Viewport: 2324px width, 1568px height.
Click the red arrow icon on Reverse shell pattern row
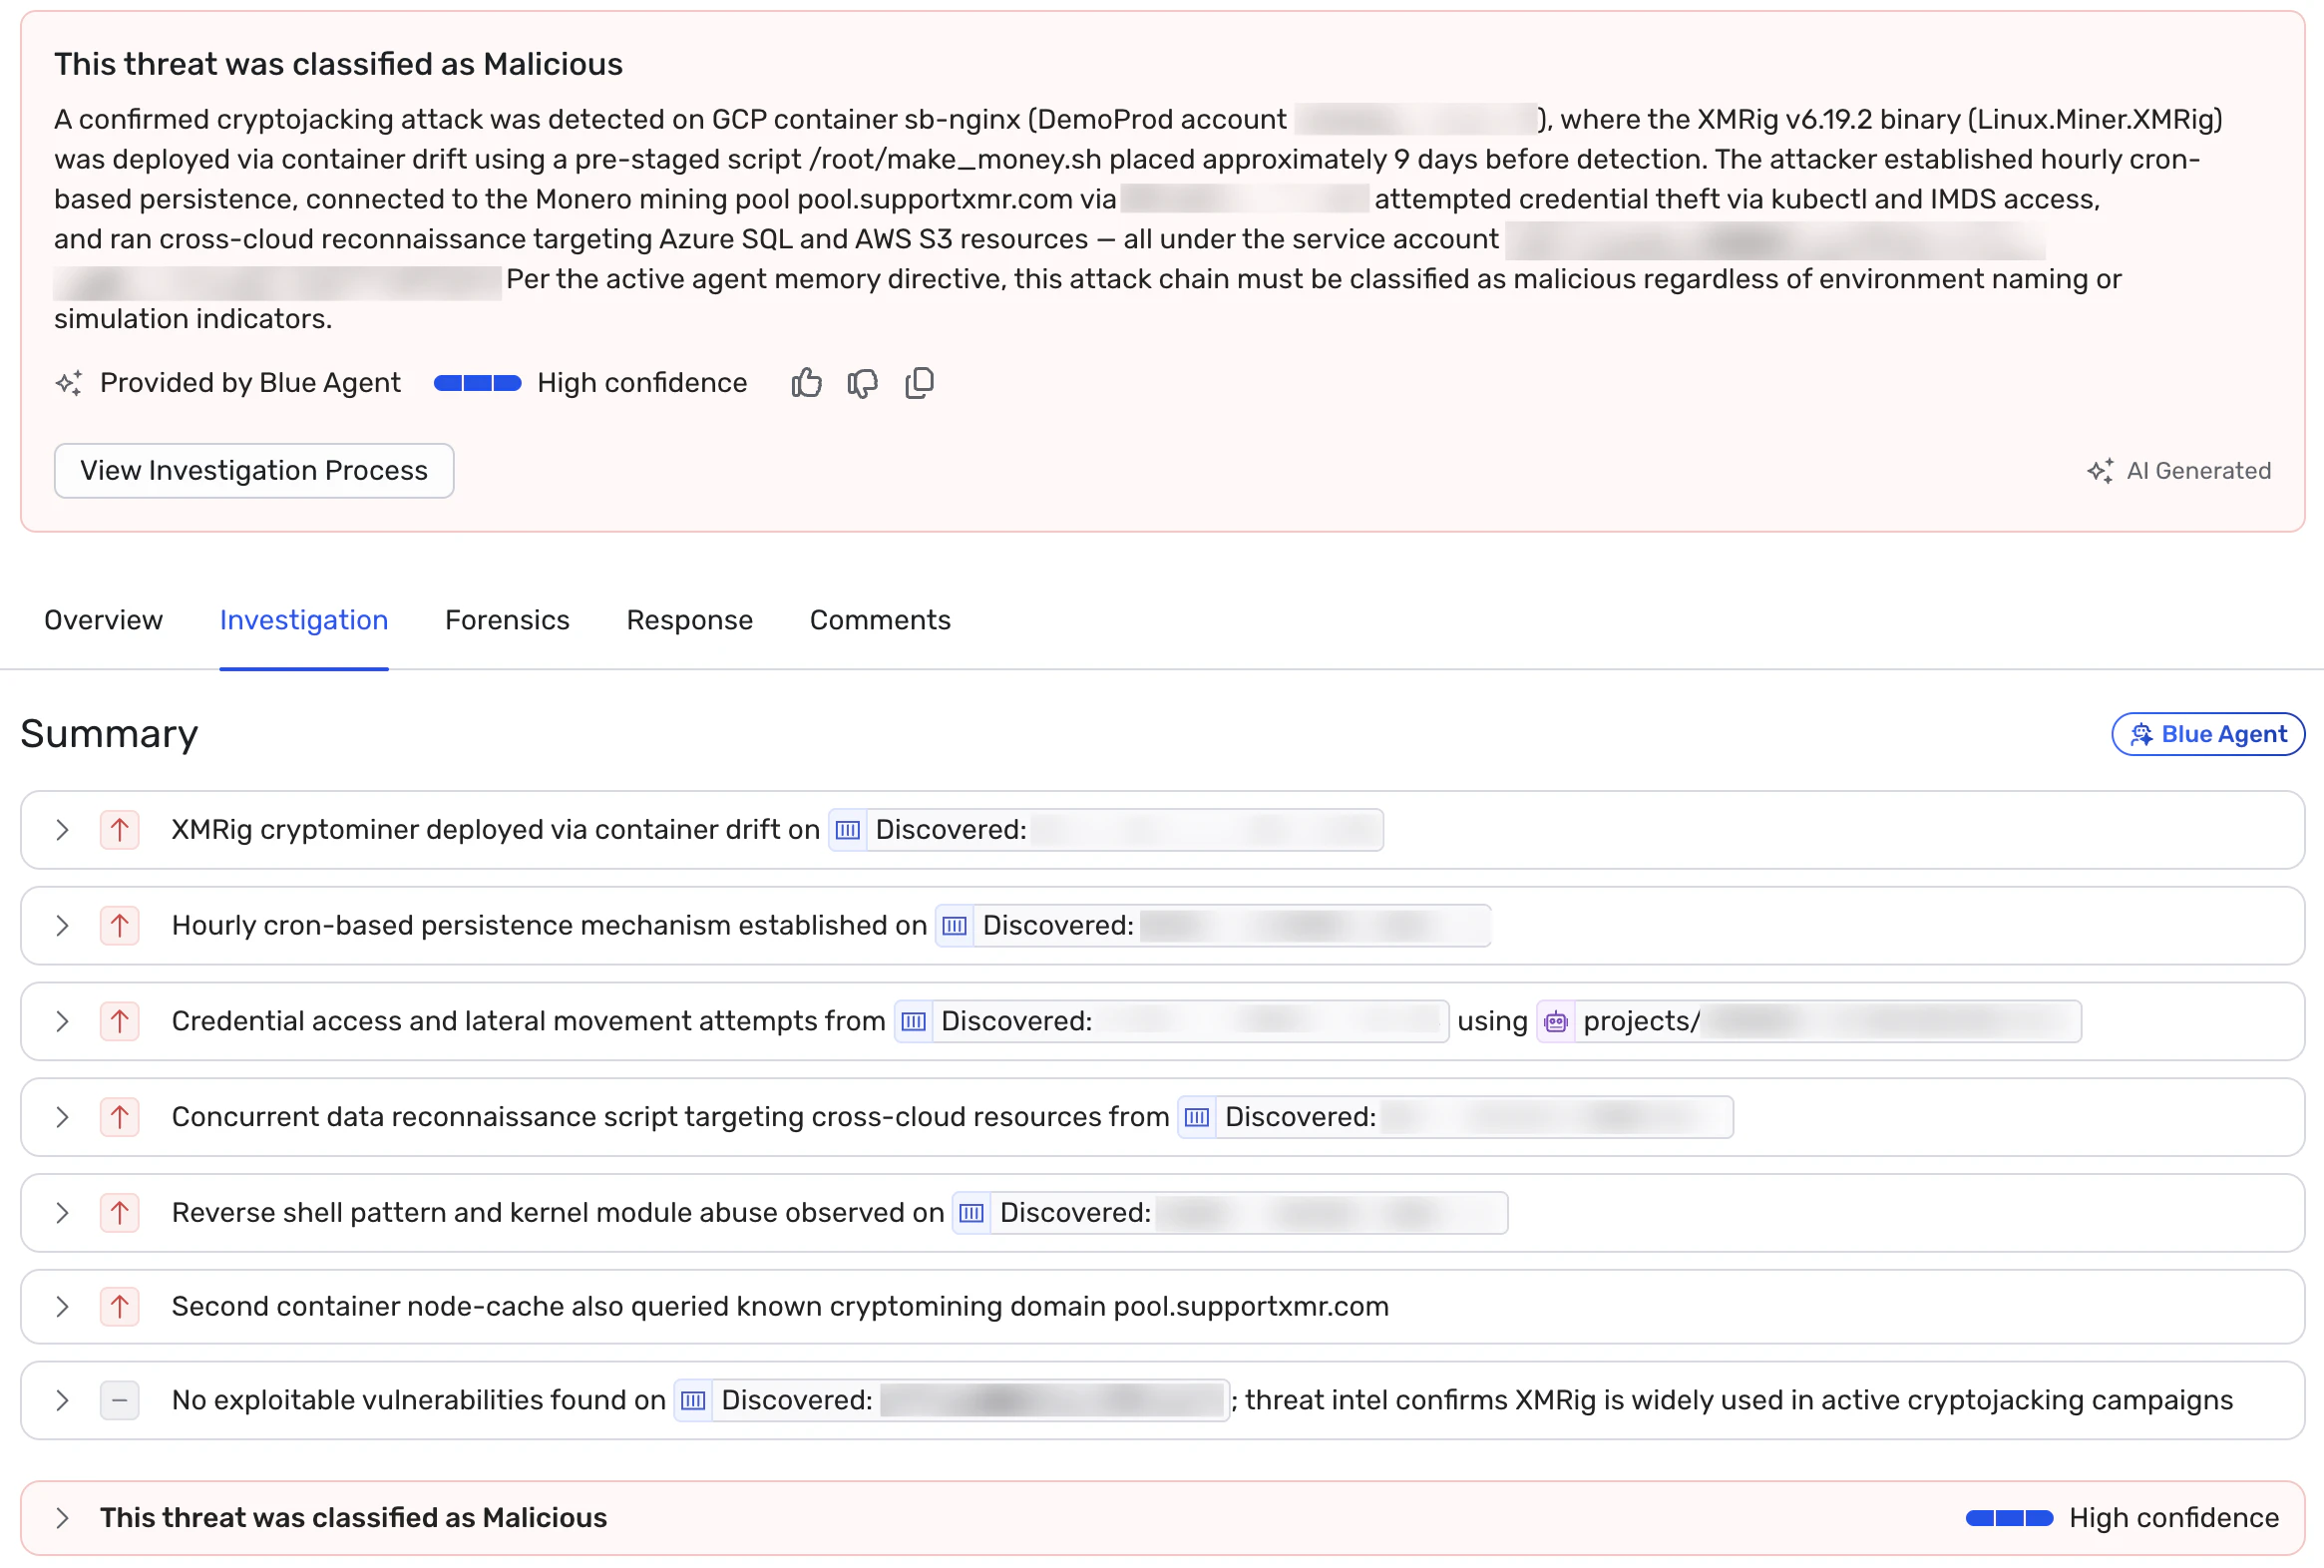[119, 1213]
